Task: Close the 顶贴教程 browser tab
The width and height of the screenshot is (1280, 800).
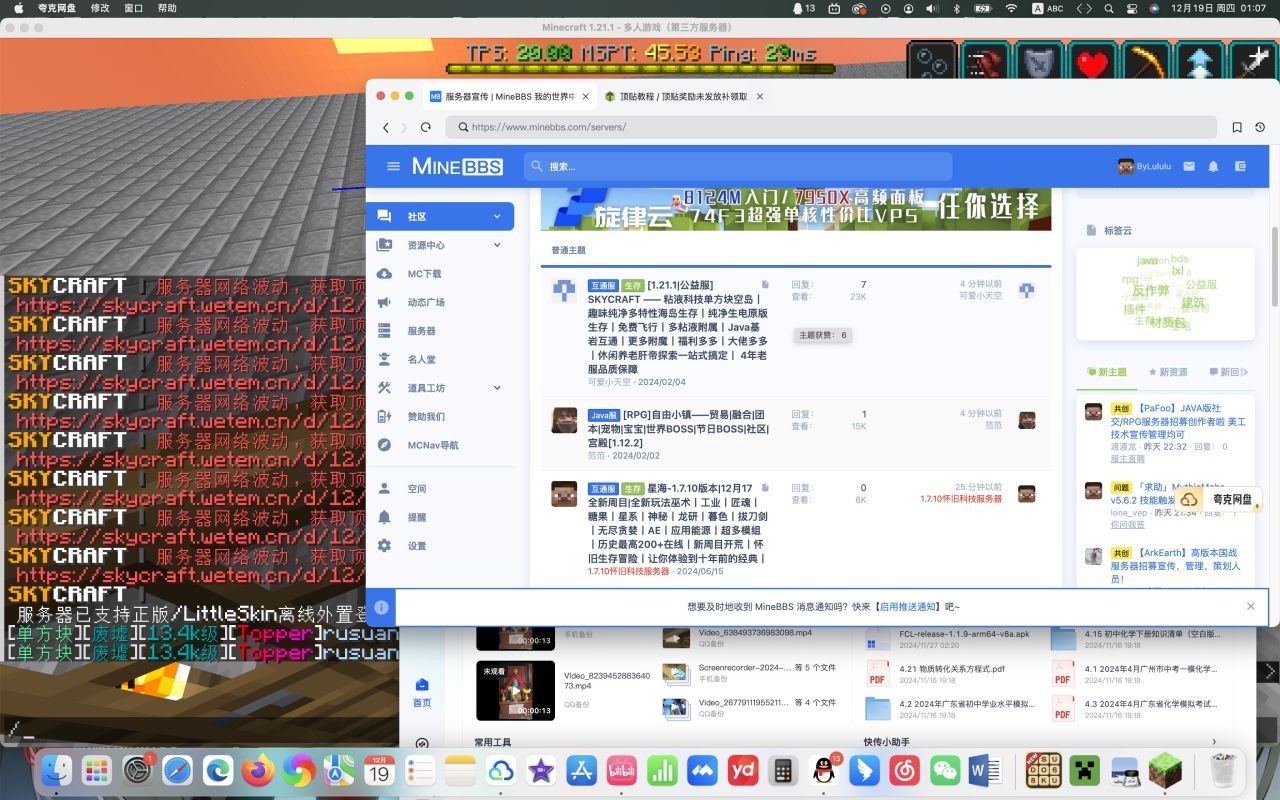Action: tap(760, 97)
